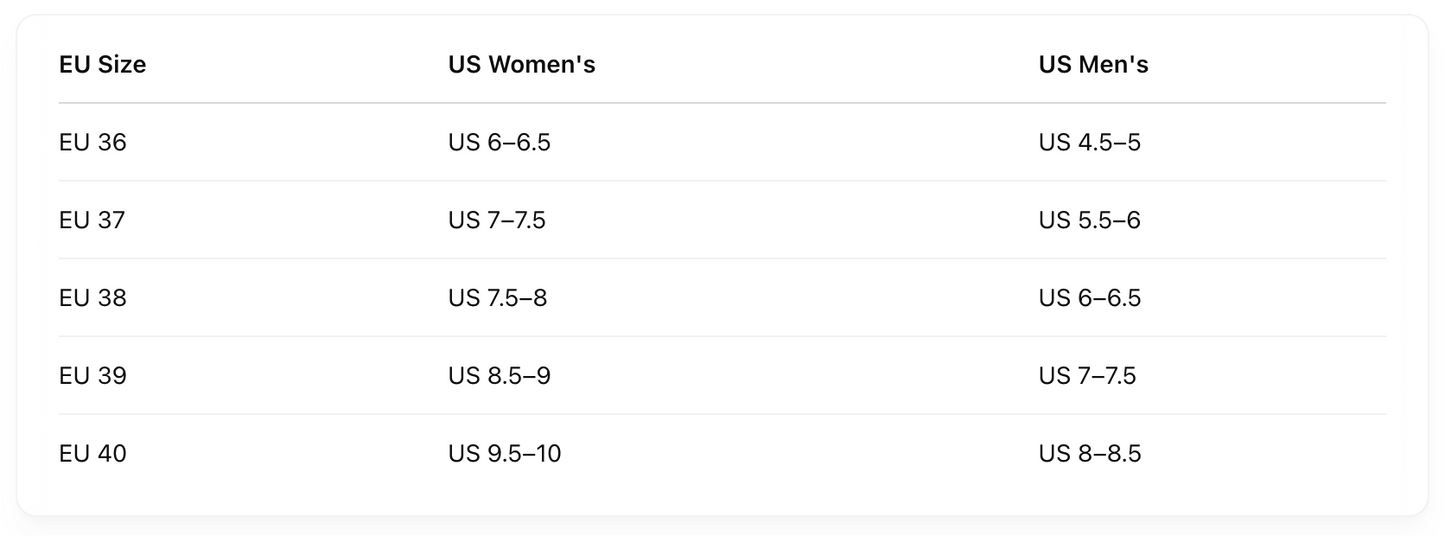This screenshot has height=536, width=1445.
Task: Pick the EU 38 cell
Action: coord(93,298)
